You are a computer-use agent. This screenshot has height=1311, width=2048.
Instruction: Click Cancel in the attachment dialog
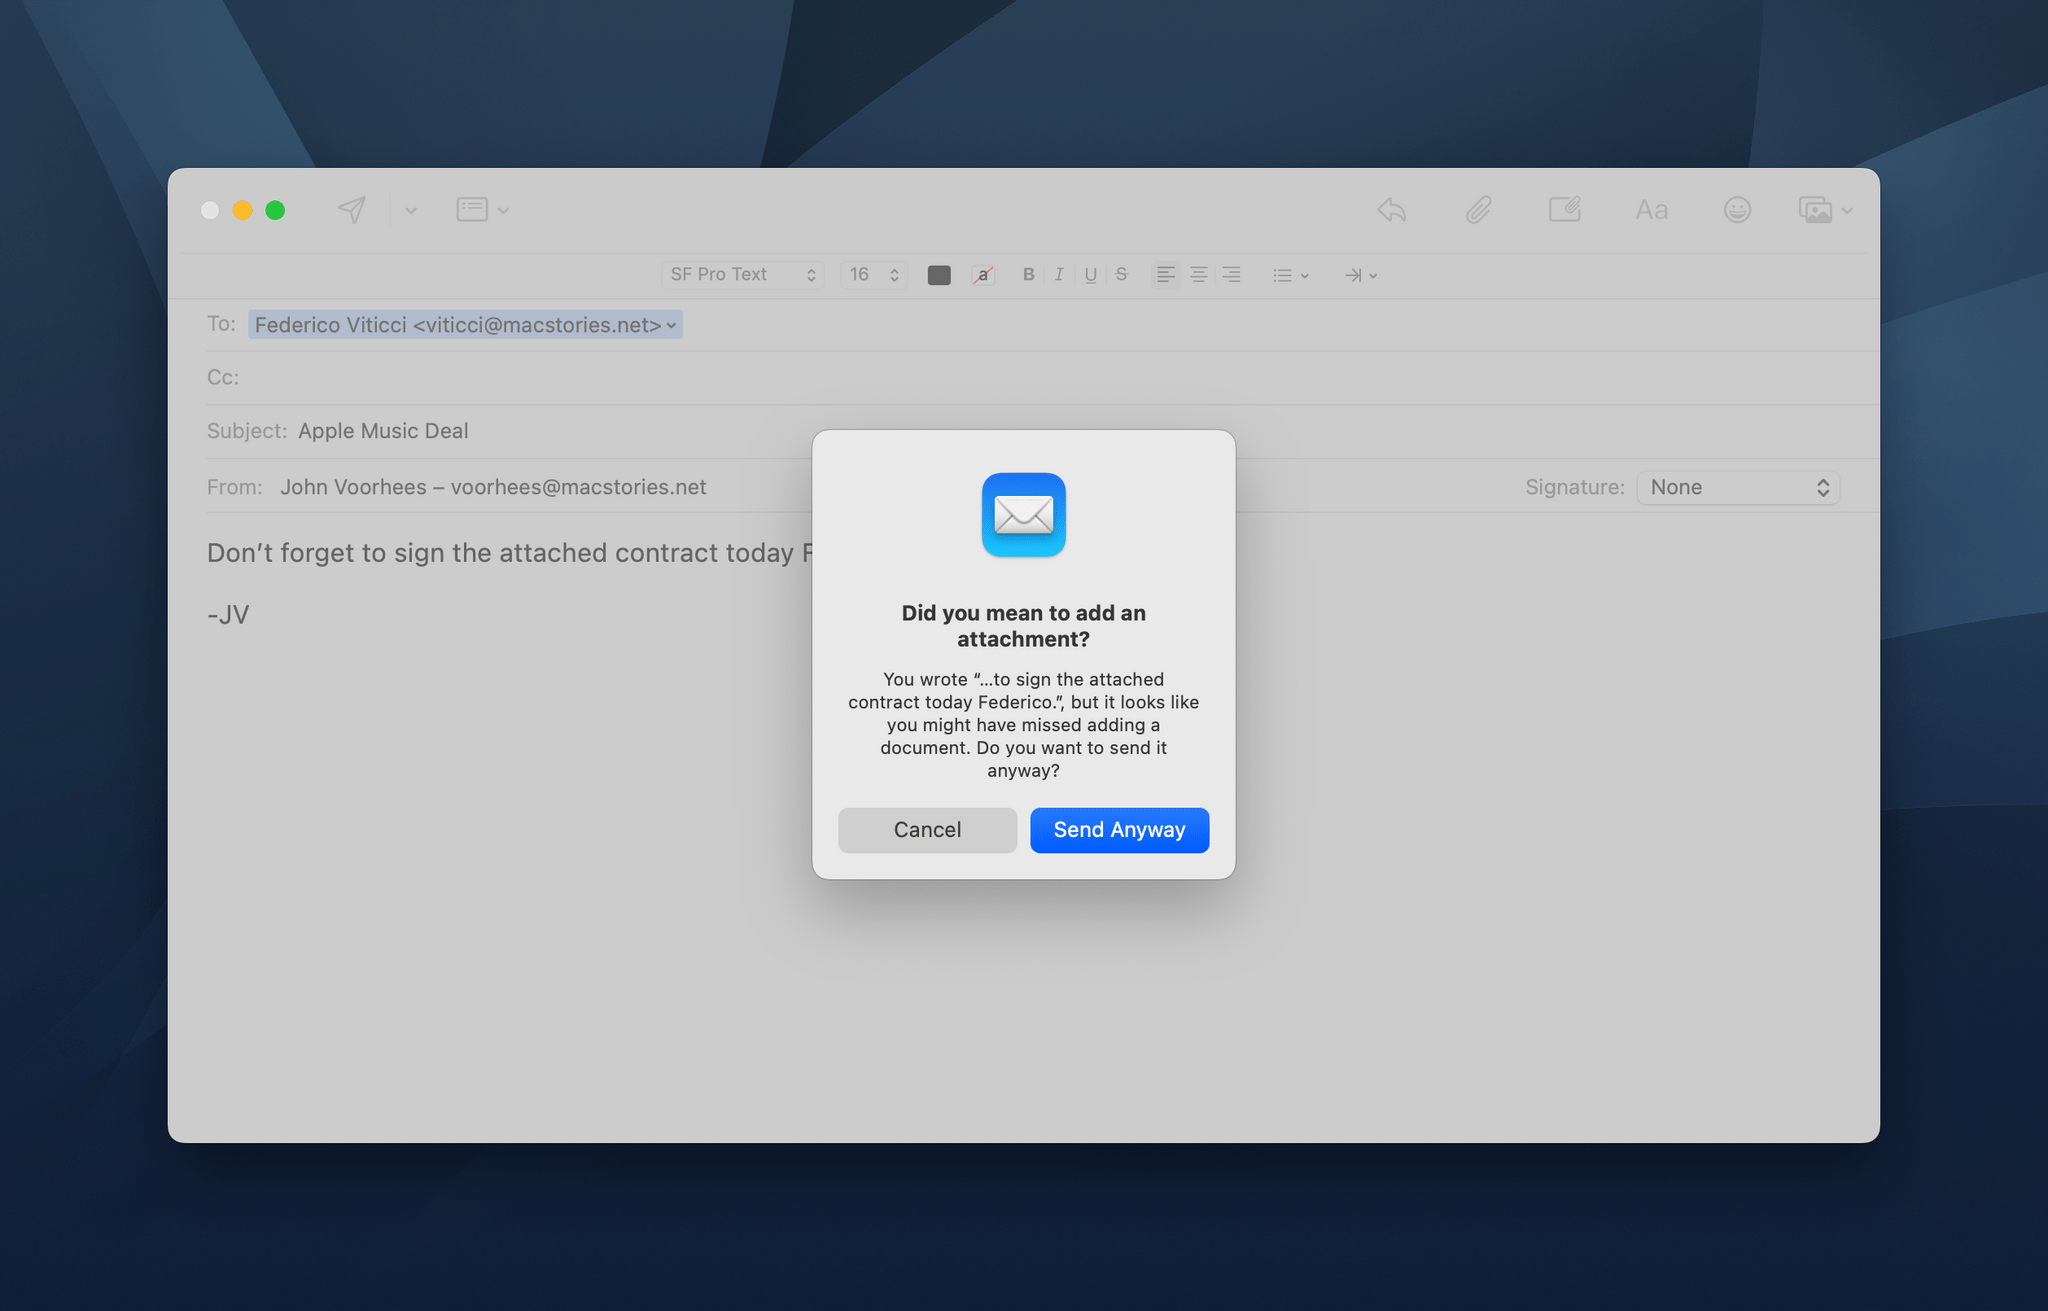coord(927,830)
